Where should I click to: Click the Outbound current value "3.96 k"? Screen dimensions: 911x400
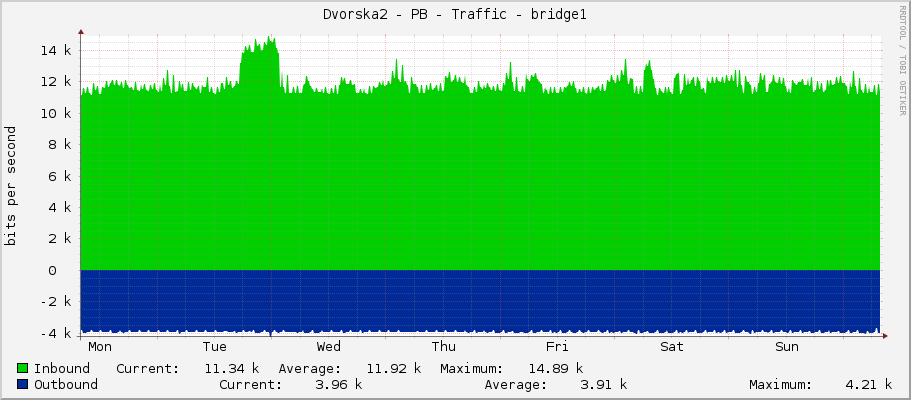338,384
